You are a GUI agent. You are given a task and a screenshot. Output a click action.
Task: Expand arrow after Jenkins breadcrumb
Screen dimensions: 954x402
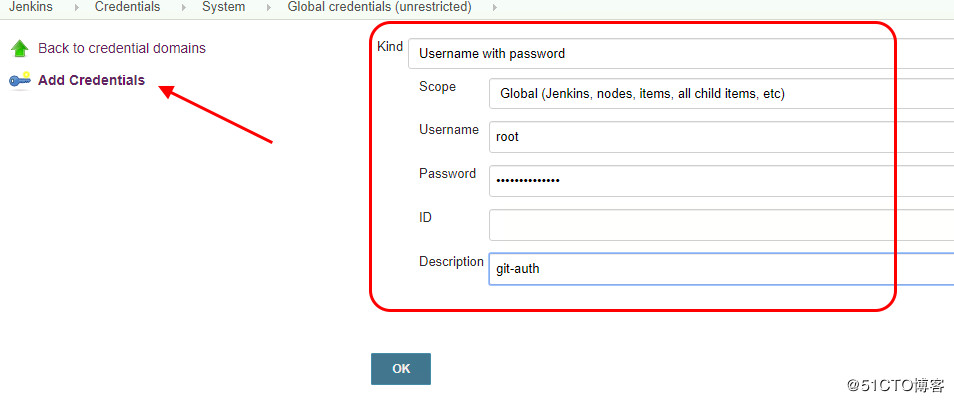click(x=76, y=7)
